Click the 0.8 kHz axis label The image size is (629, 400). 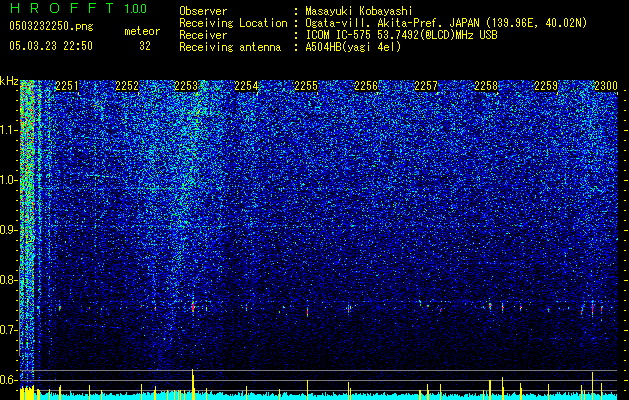click(9, 280)
